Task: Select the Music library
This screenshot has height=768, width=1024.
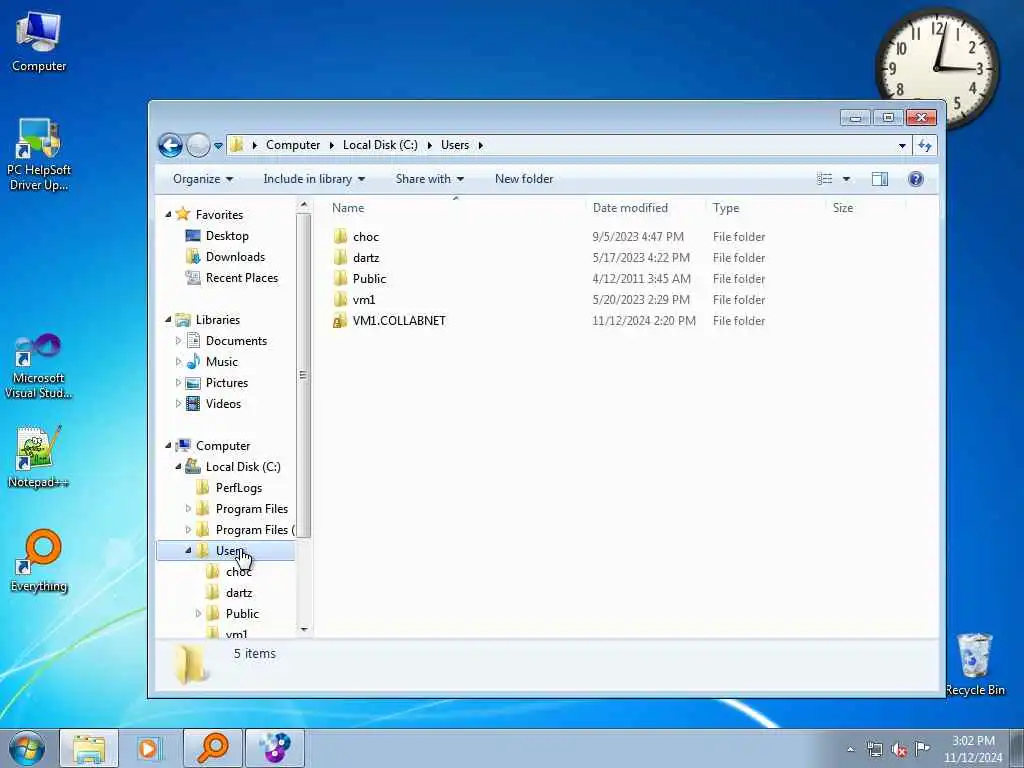Action: [221, 361]
